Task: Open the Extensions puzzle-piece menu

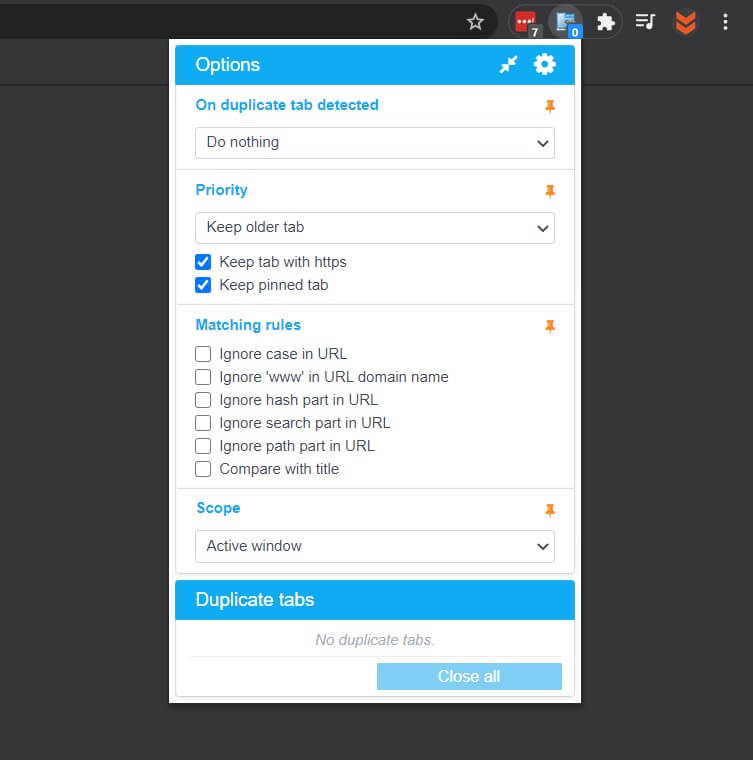Action: click(x=605, y=22)
